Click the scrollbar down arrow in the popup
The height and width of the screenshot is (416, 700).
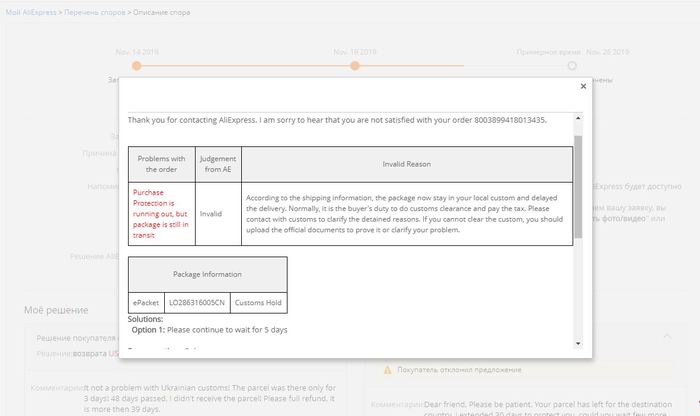(578, 343)
